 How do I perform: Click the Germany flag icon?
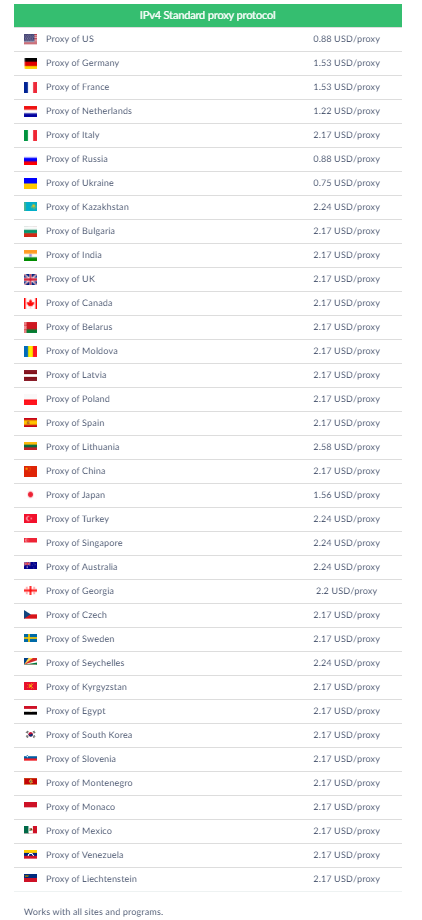click(x=31, y=63)
